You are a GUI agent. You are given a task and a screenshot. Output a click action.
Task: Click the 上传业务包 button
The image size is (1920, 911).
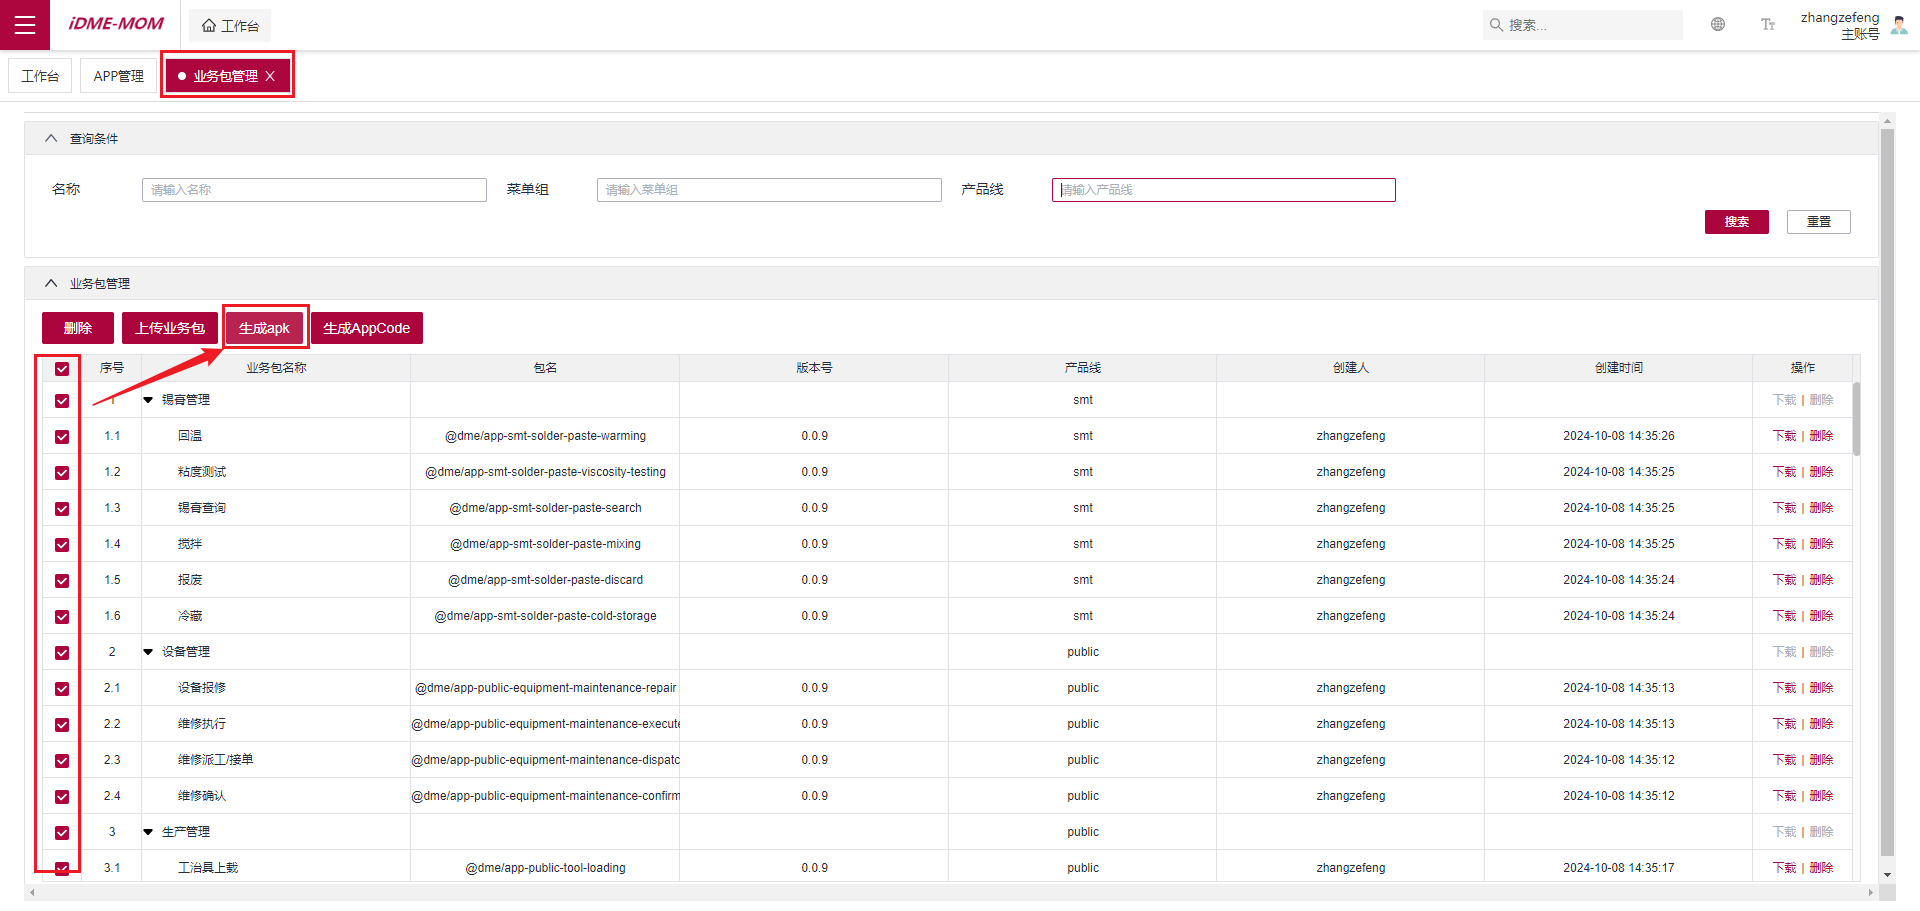coord(170,328)
